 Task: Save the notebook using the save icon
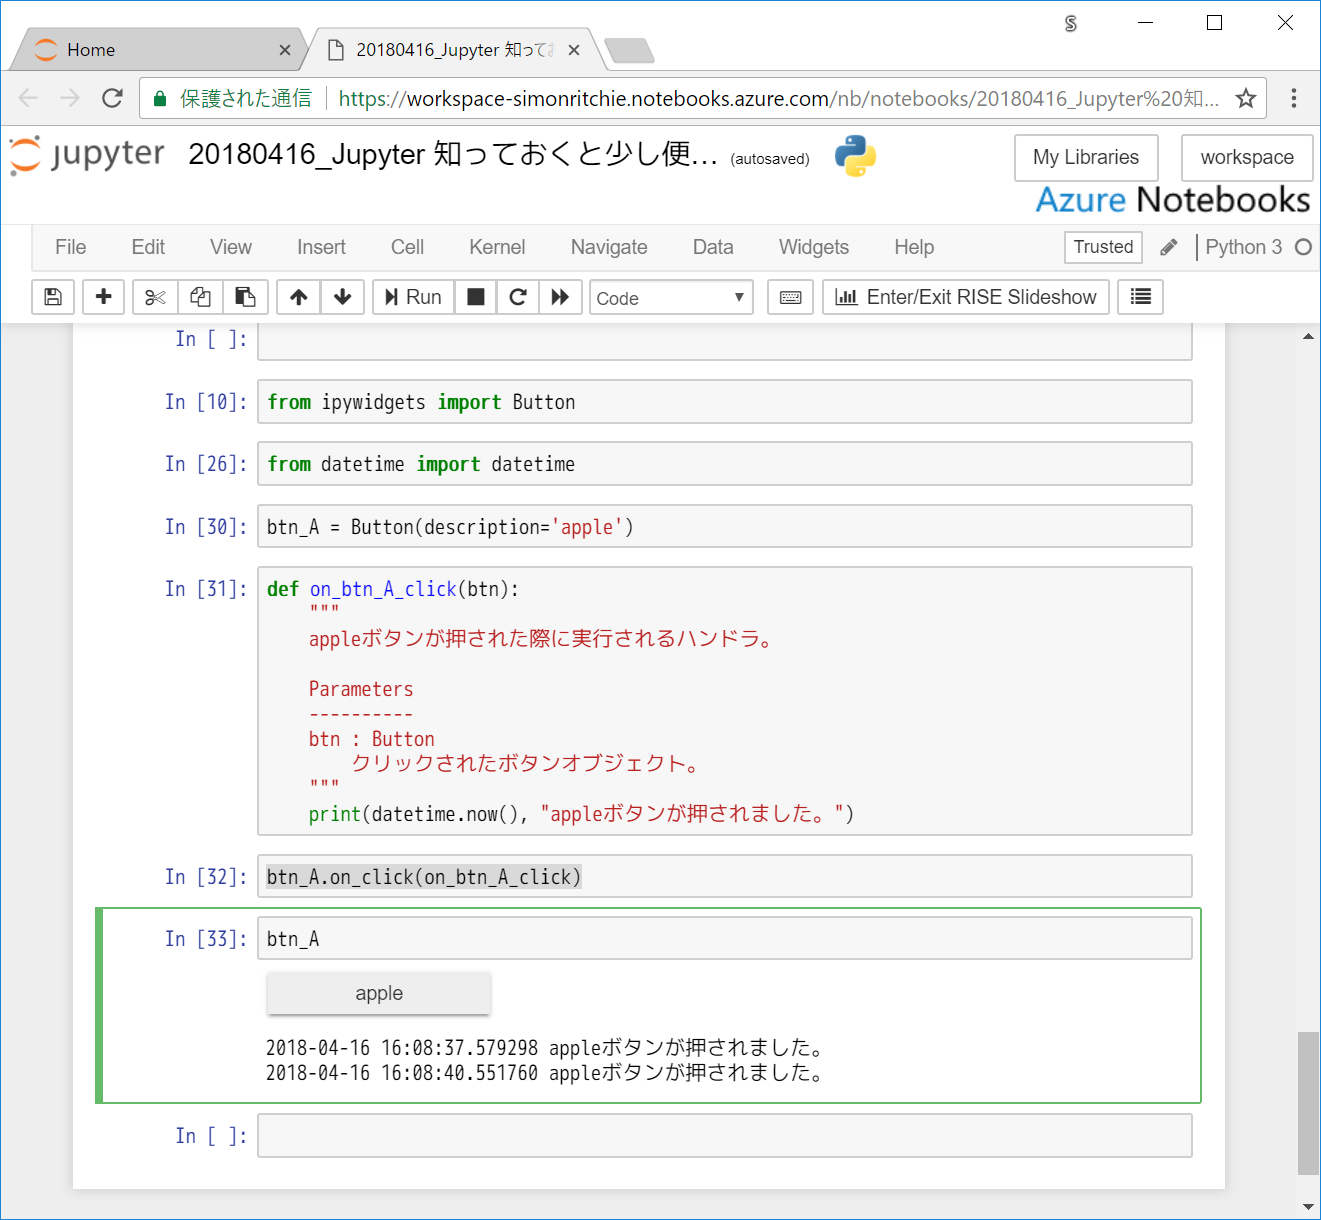point(52,297)
